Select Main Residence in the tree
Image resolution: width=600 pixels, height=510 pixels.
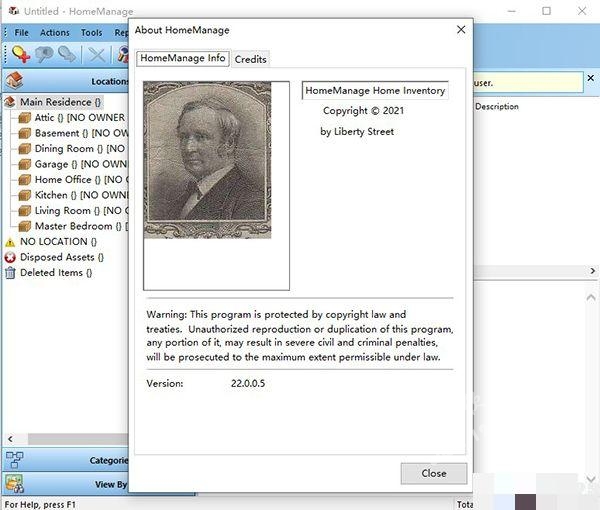click(60, 102)
